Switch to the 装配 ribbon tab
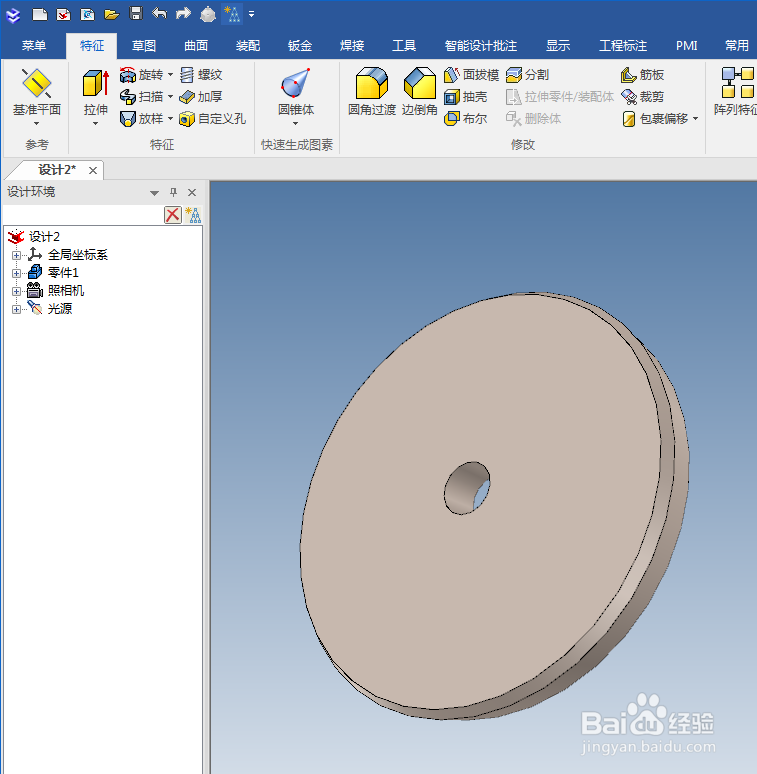 248,46
